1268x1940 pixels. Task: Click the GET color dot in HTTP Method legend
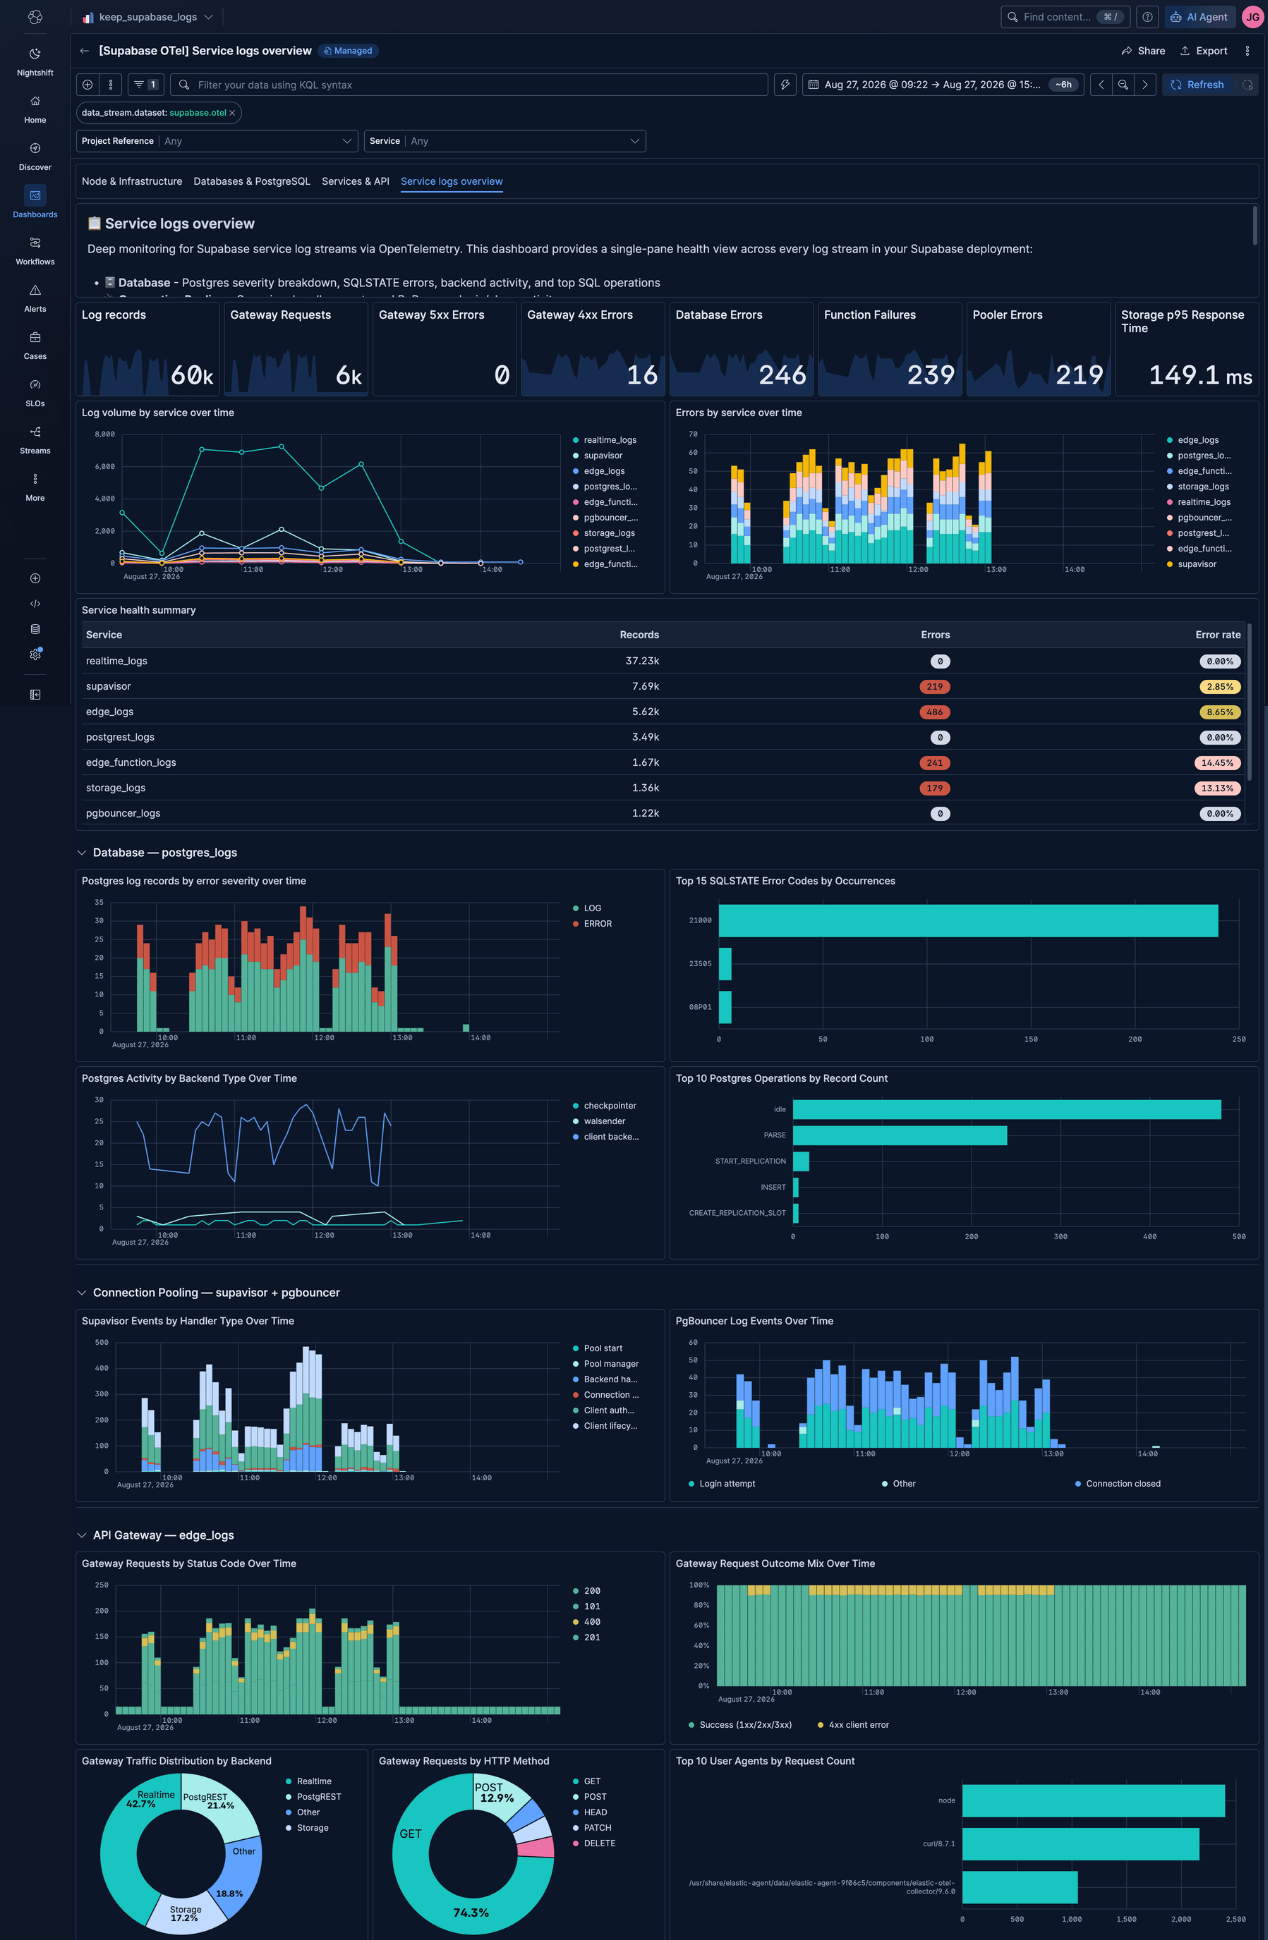576,1781
